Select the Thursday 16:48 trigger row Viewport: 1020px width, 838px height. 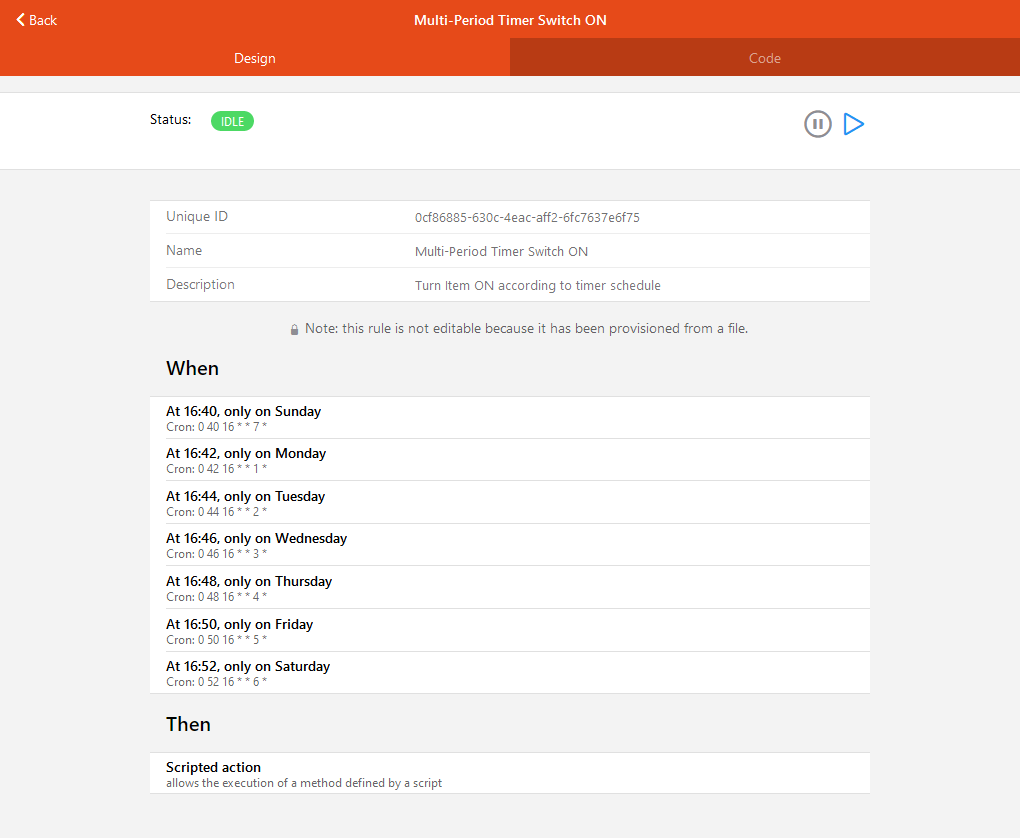click(509, 588)
